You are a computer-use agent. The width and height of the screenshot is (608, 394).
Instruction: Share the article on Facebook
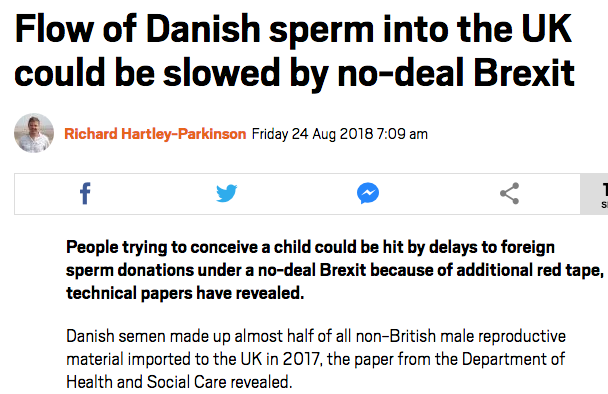(85, 194)
